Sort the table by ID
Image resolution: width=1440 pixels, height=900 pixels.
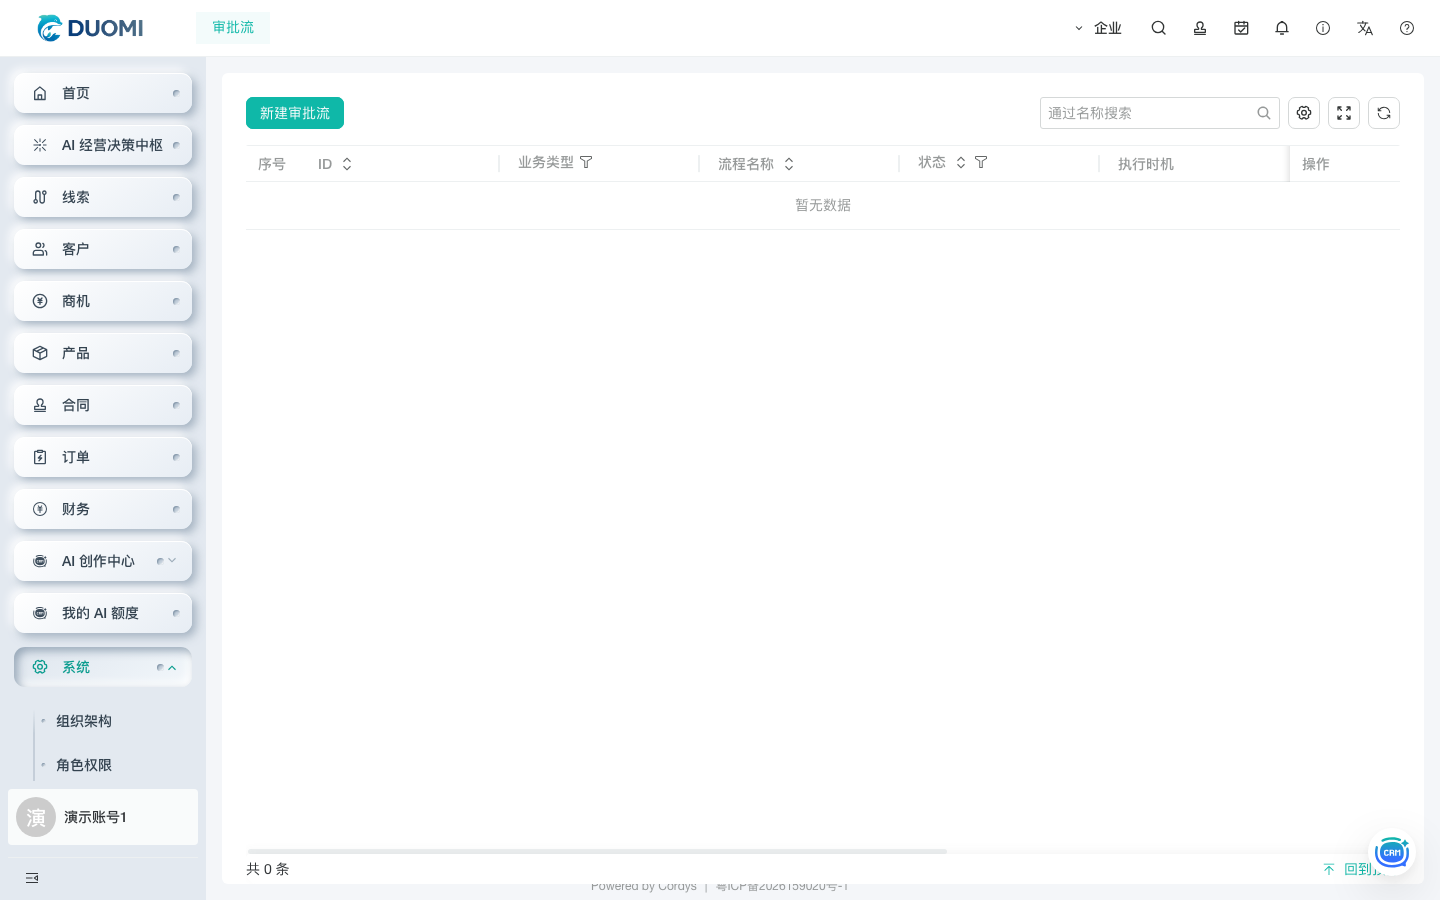[347, 164]
